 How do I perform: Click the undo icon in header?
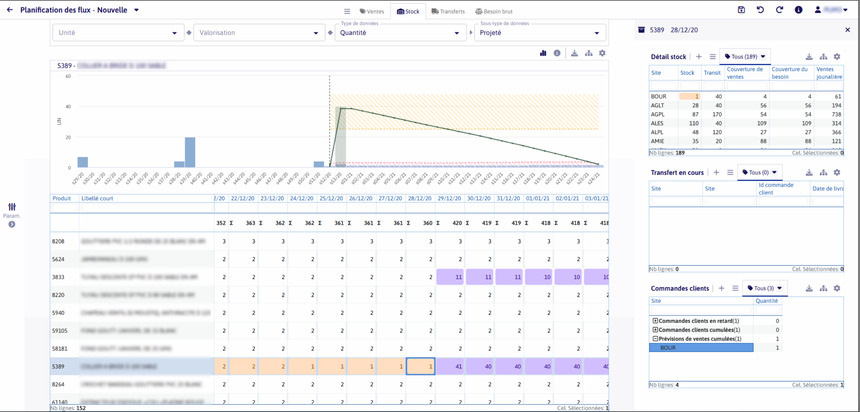click(760, 10)
